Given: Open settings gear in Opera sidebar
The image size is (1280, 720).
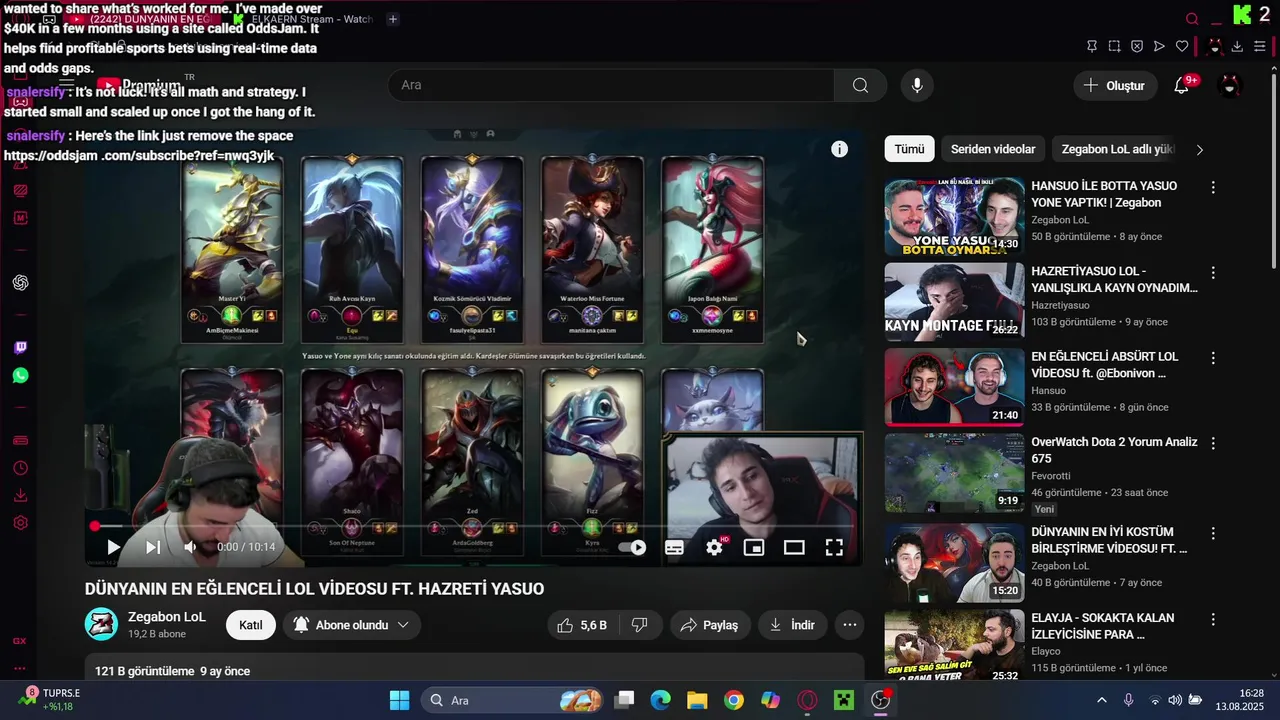Looking at the screenshot, I should [20, 523].
